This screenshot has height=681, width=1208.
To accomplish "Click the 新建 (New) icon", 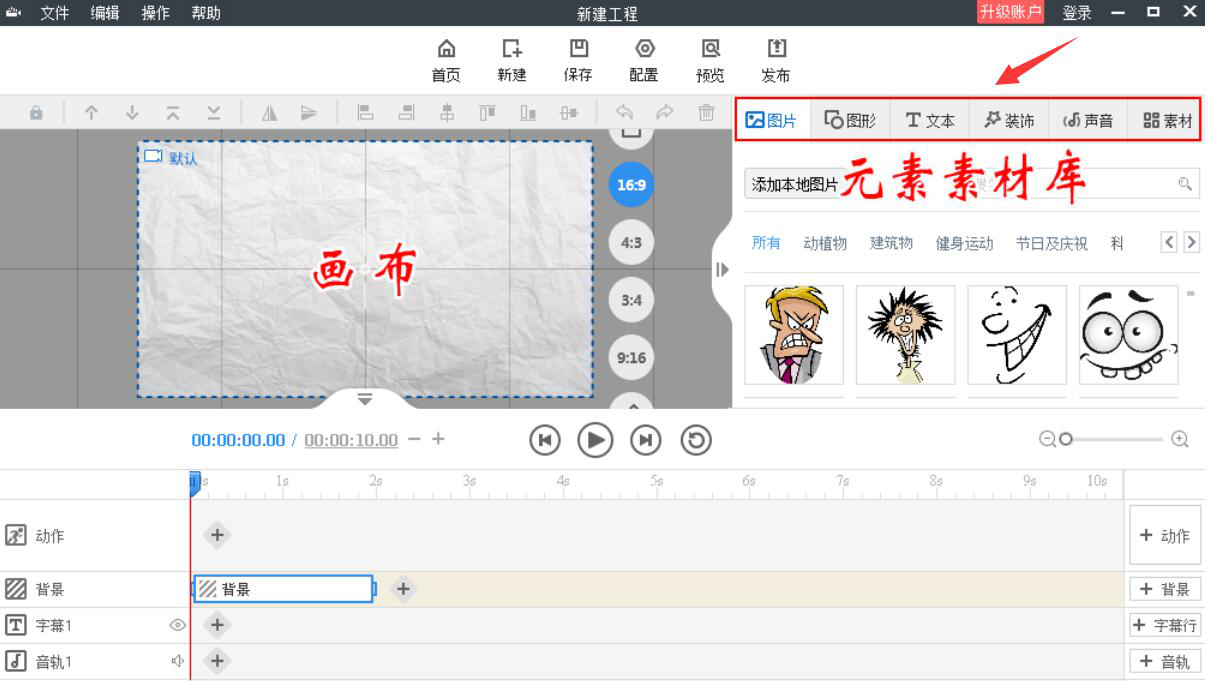I will (511, 60).
